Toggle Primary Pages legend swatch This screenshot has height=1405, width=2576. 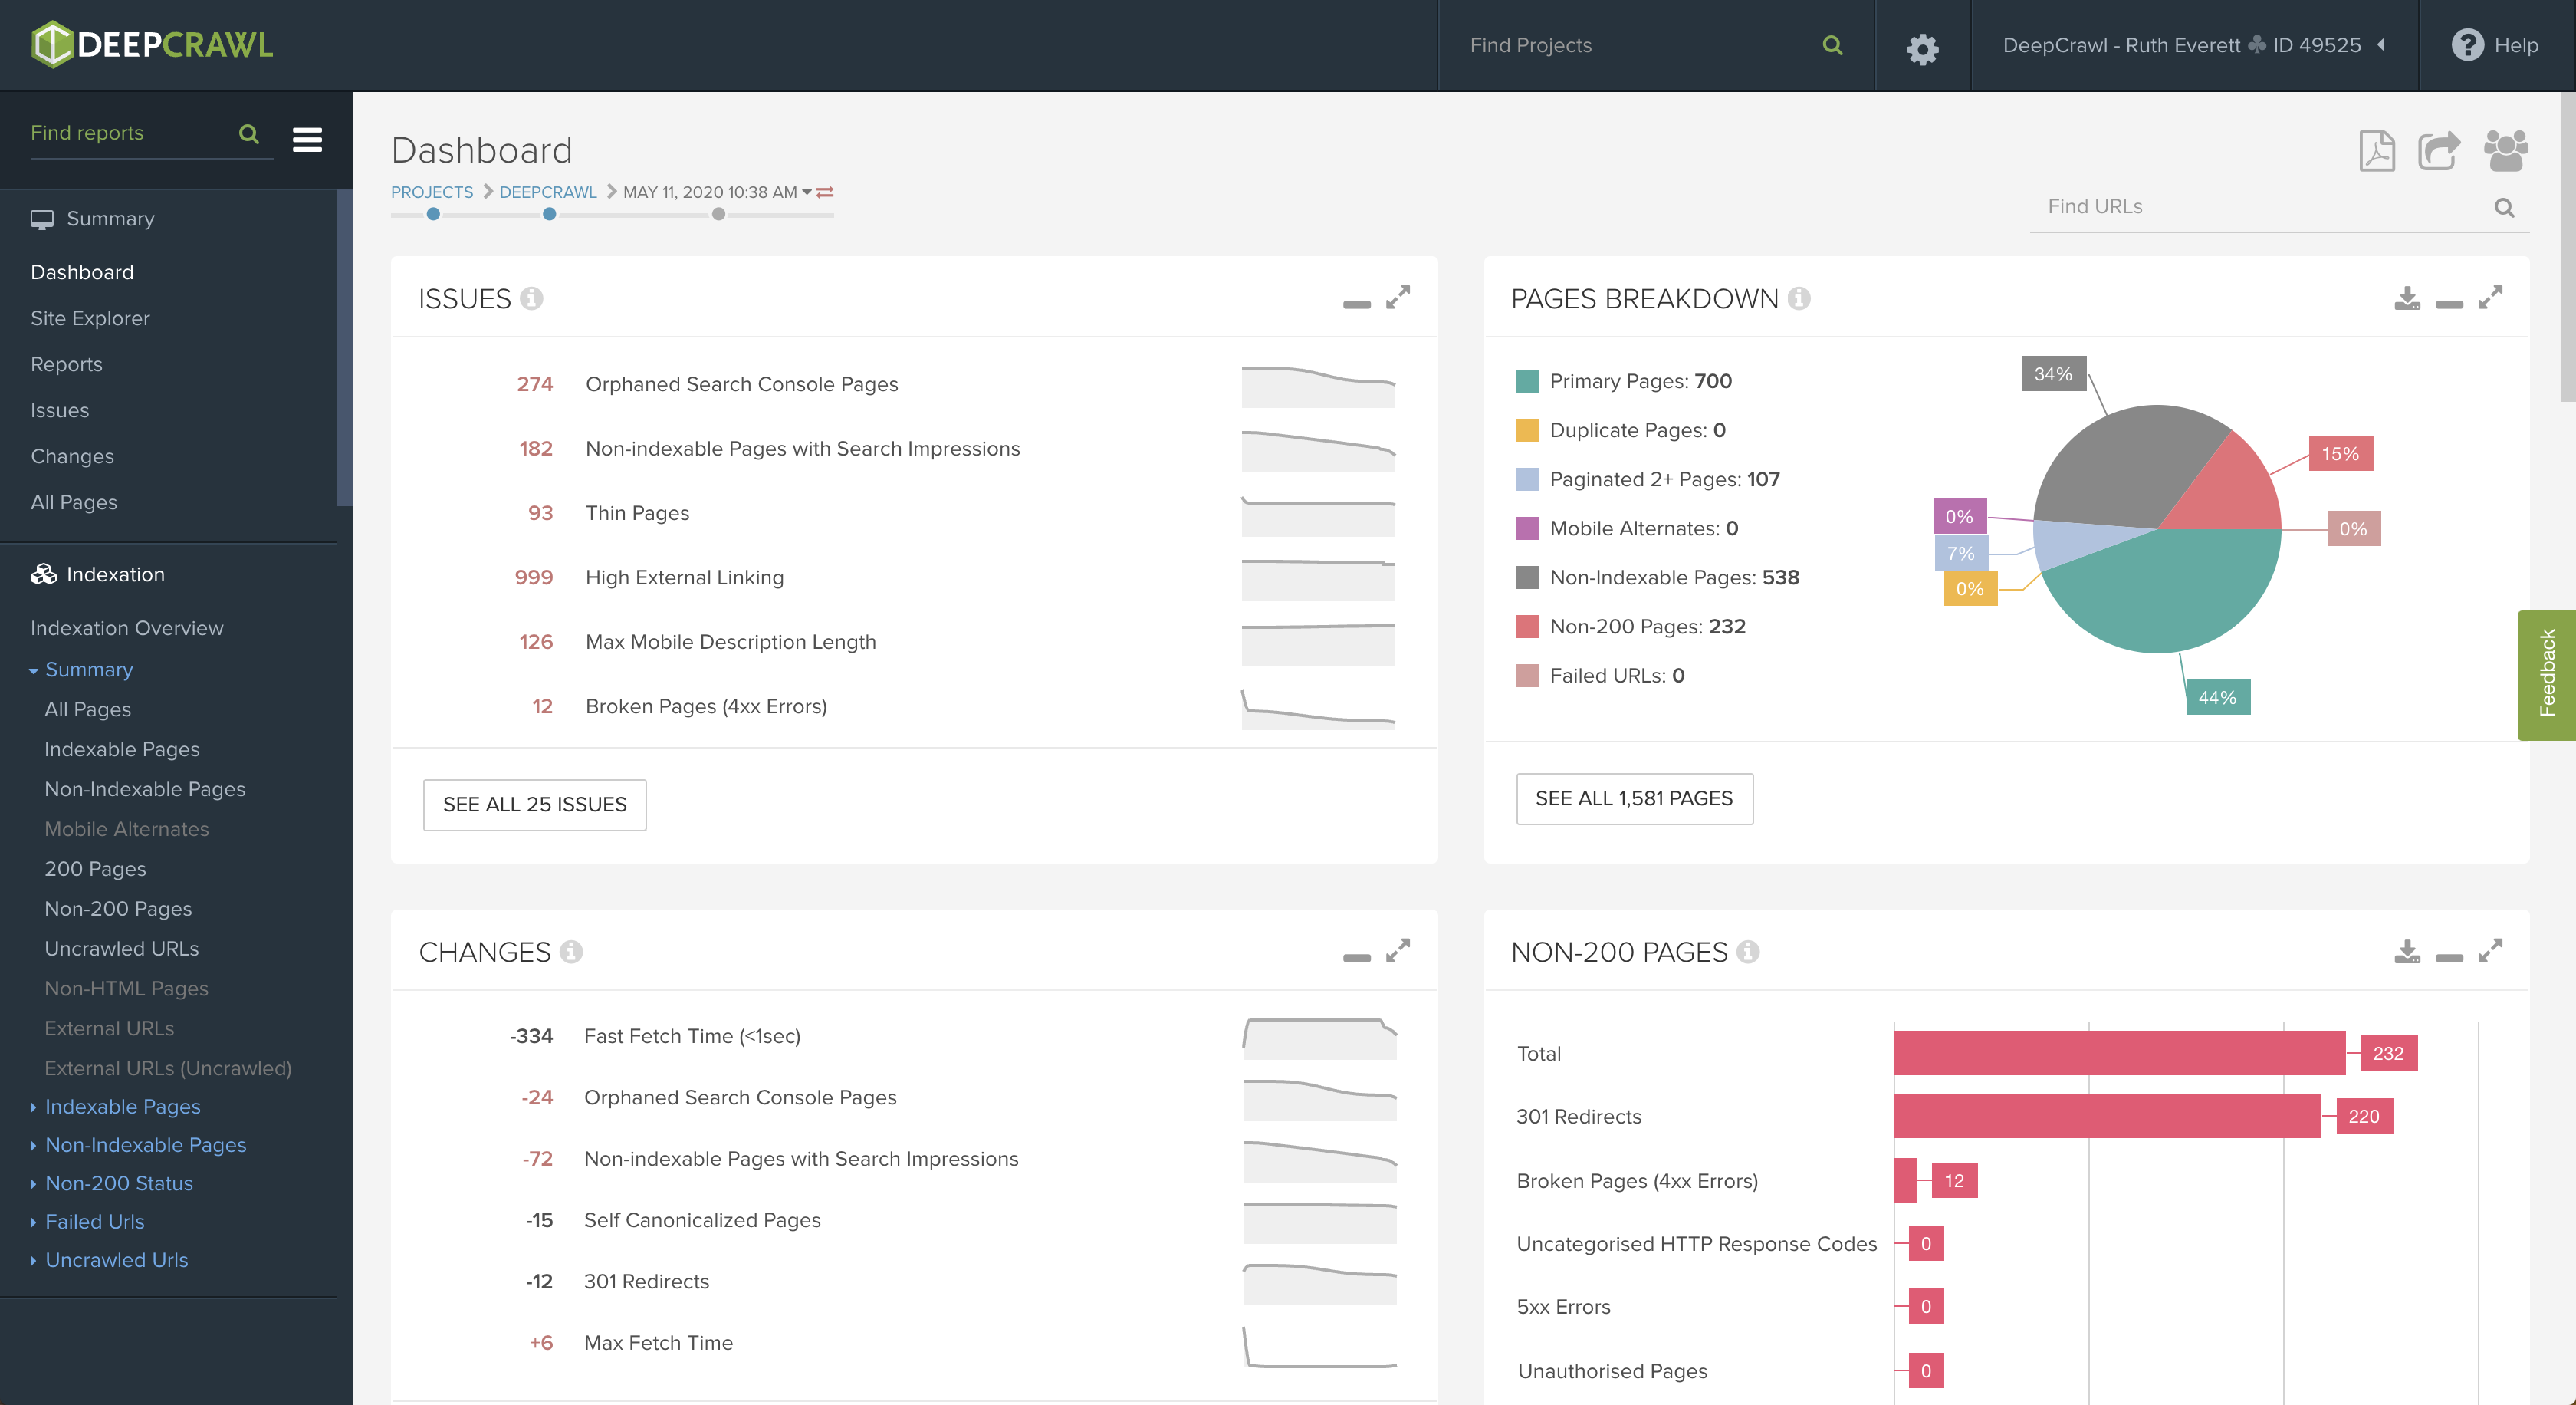coord(1527,381)
